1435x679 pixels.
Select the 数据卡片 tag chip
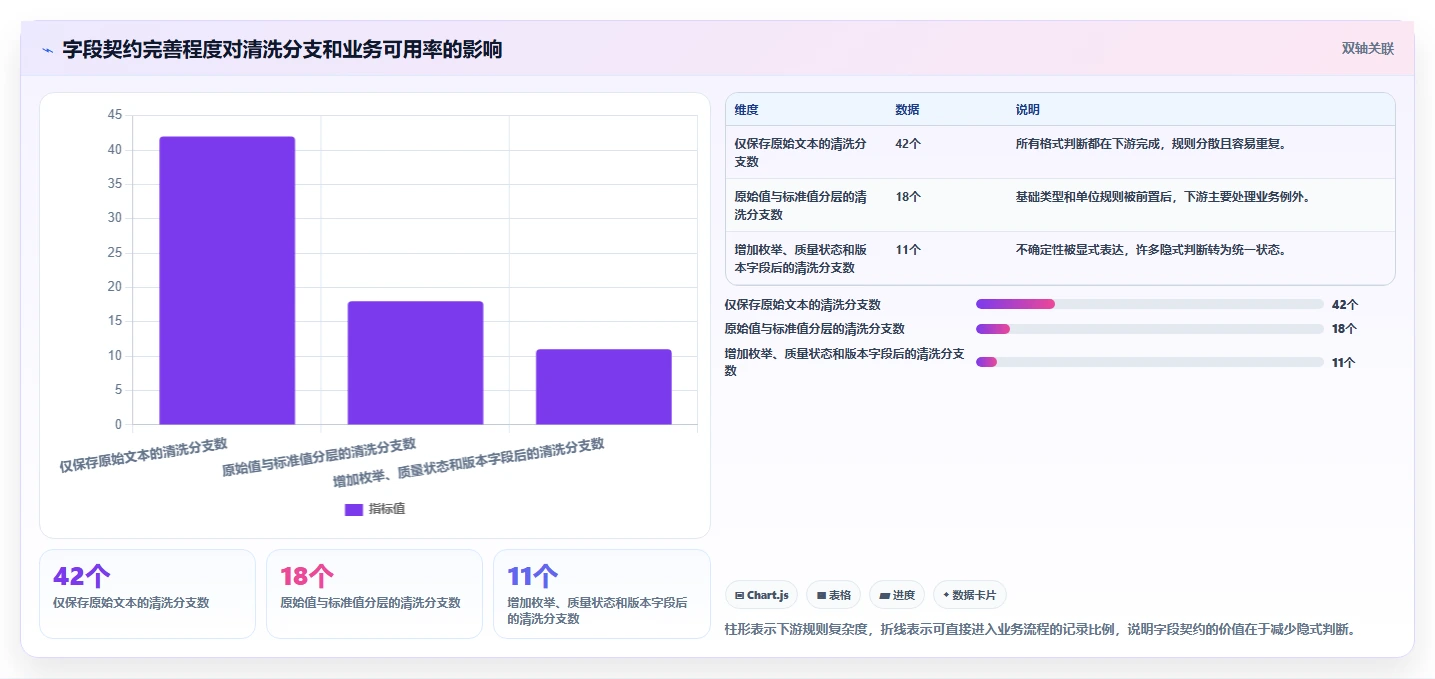969,595
